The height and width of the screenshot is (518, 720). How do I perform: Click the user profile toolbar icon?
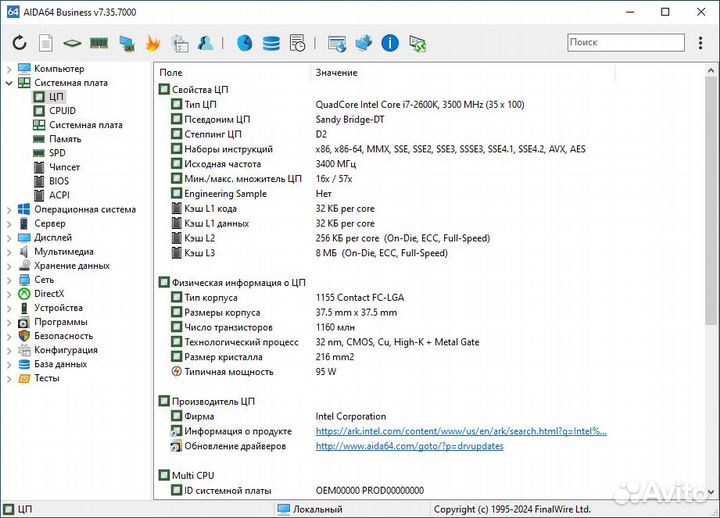pos(205,43)
